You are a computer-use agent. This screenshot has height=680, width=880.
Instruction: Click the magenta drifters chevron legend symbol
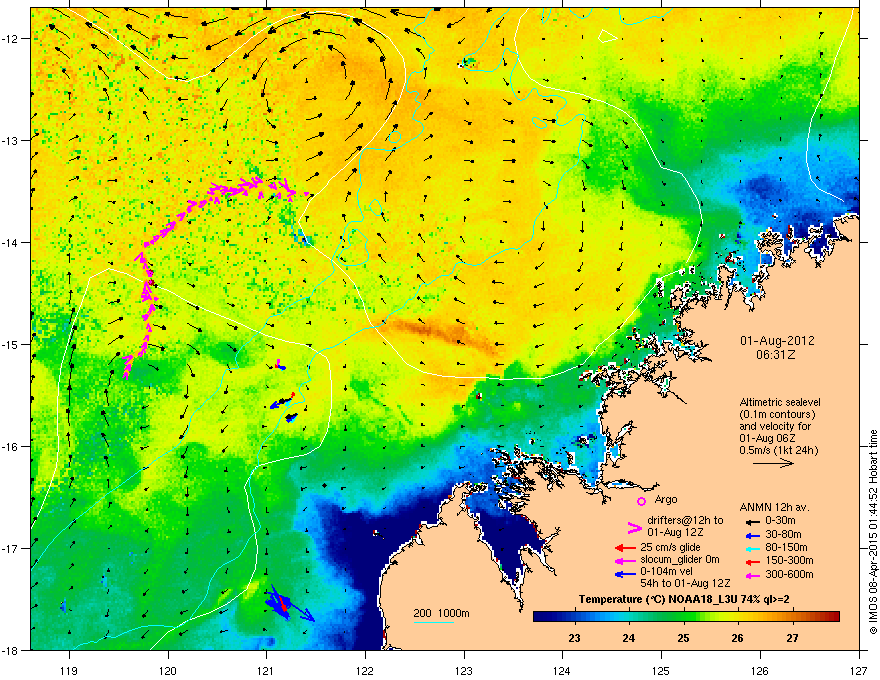pos(634,527)
